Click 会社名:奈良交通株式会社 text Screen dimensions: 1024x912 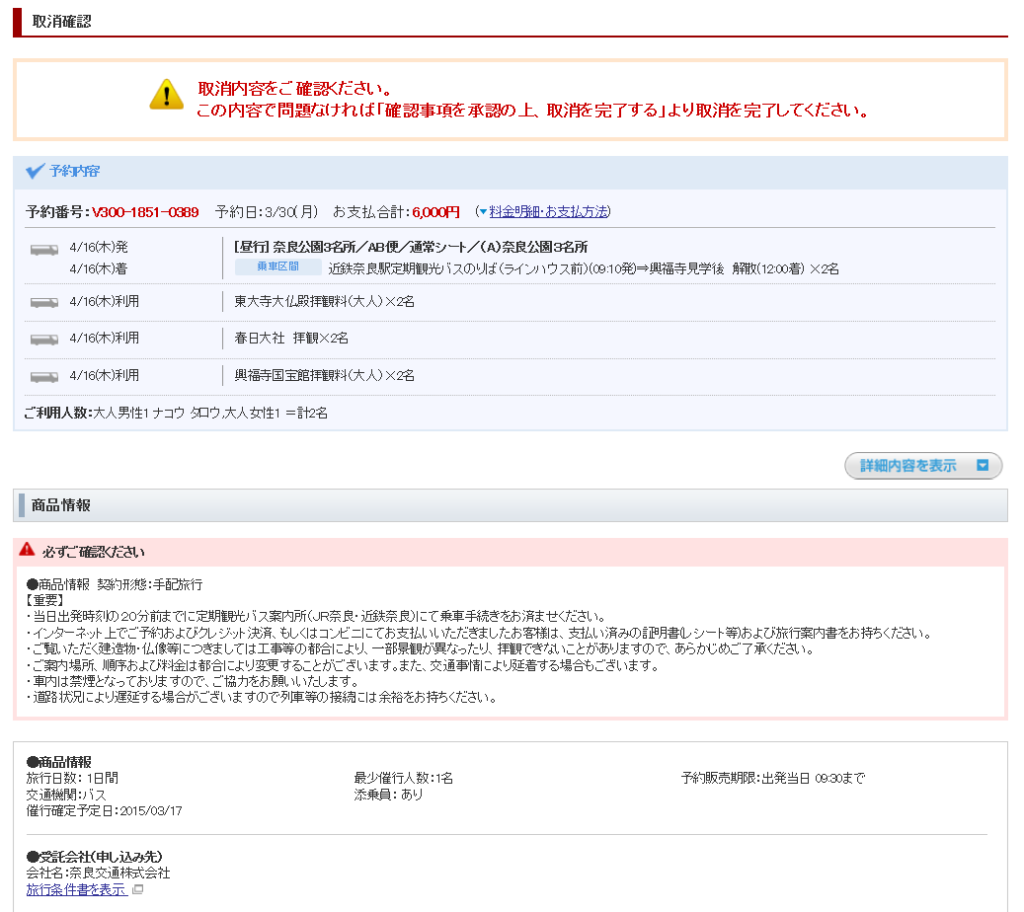[x=98, y=873]
